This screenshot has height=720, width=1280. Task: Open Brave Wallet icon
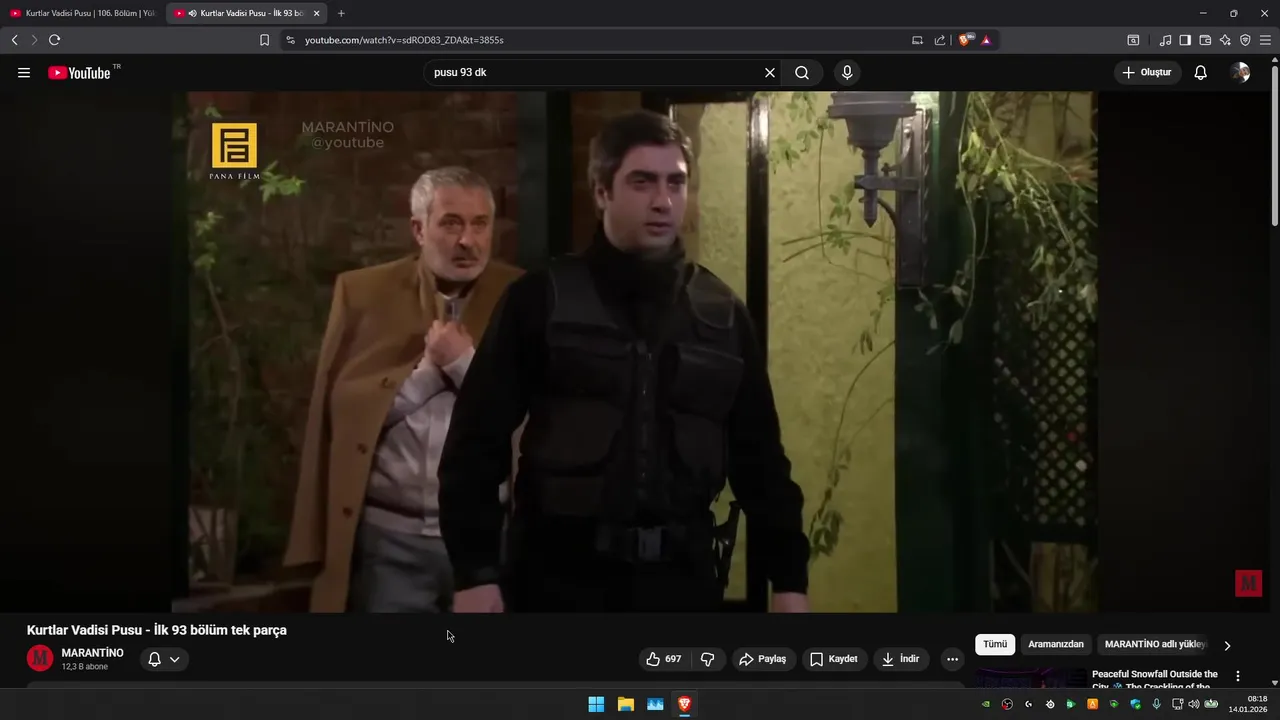[x=1205, y=40]
